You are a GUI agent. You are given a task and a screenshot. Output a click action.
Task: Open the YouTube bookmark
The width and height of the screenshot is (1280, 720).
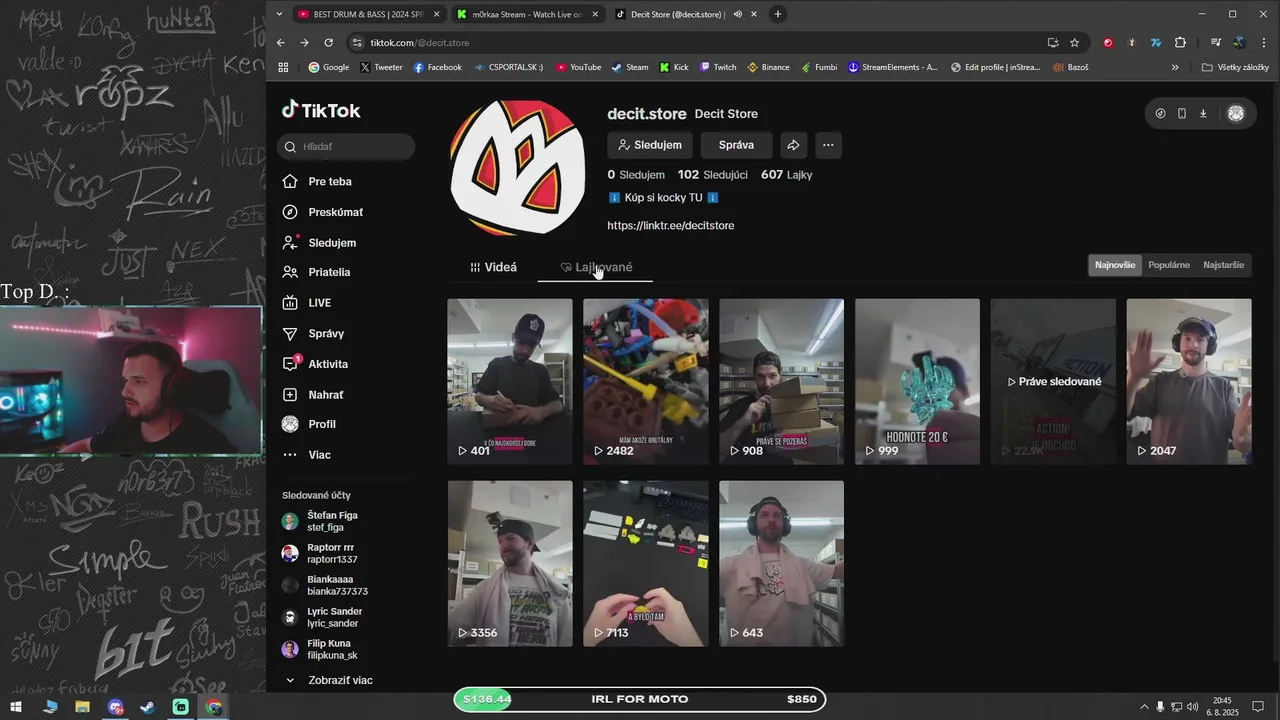[579, 67]
